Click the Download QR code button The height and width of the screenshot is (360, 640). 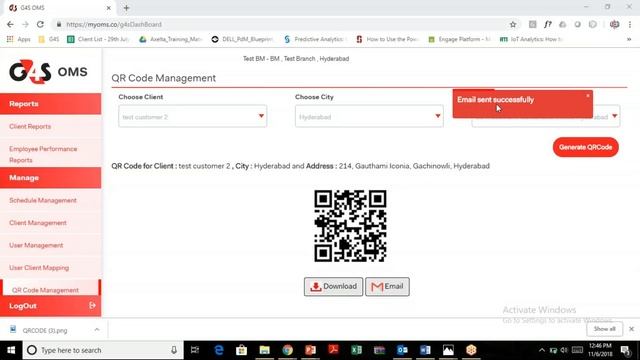click(x=333, y=287)
